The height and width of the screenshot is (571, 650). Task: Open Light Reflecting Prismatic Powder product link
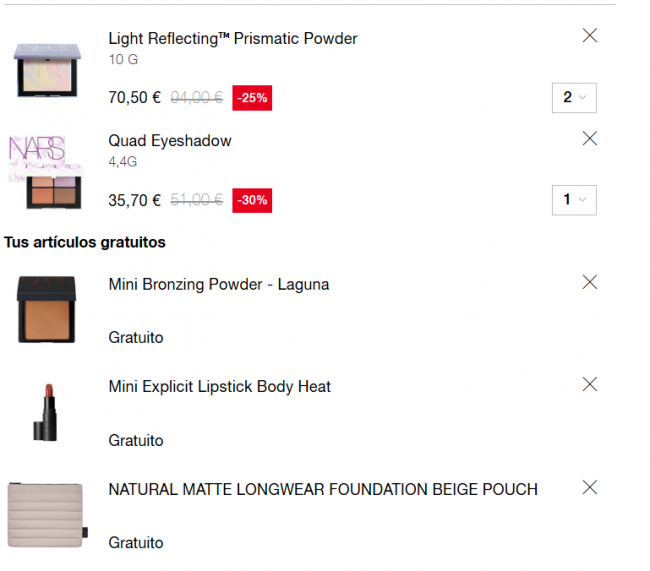click(x=232, y=39)
